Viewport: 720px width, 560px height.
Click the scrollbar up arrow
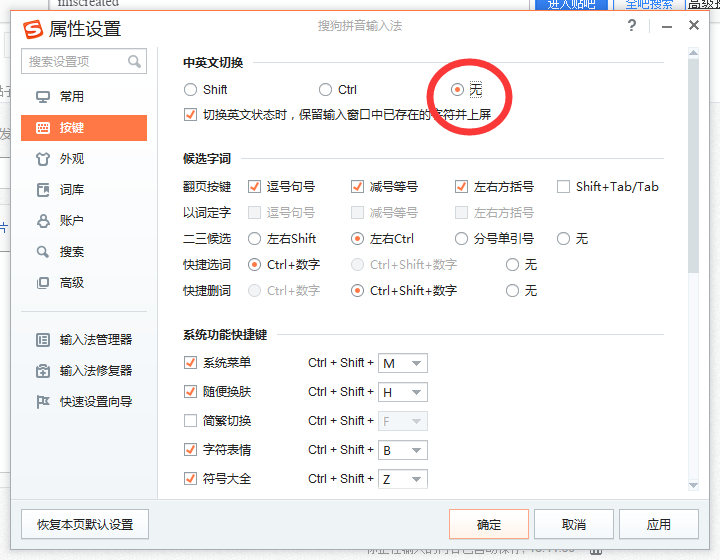(693, 52)
